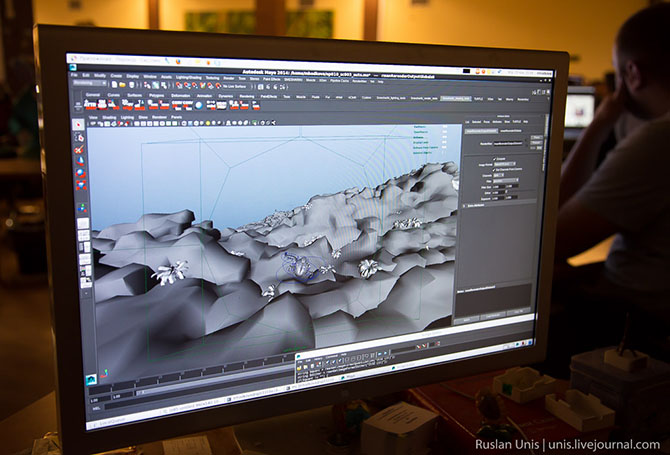Open the Lighting/Shading menu

click(187, 76)
